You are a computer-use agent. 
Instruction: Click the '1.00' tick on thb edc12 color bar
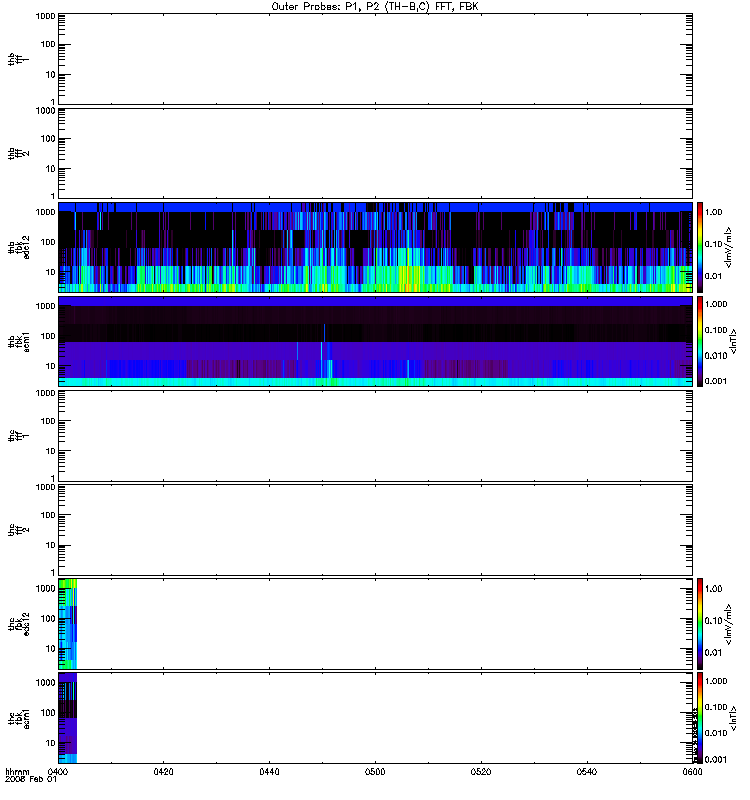click(713, 212)
